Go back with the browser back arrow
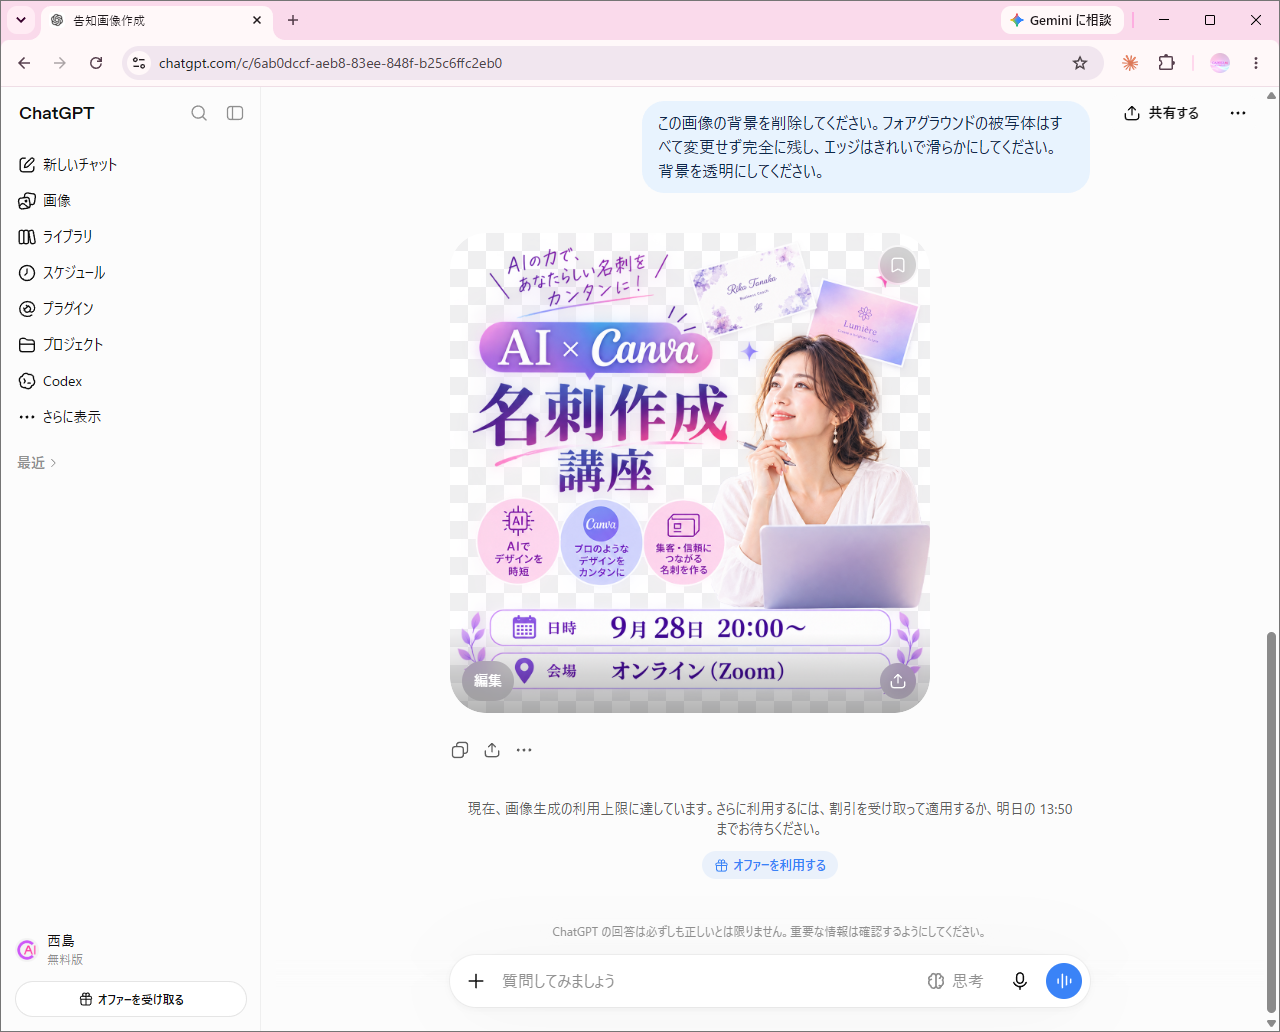 [24, 63]
